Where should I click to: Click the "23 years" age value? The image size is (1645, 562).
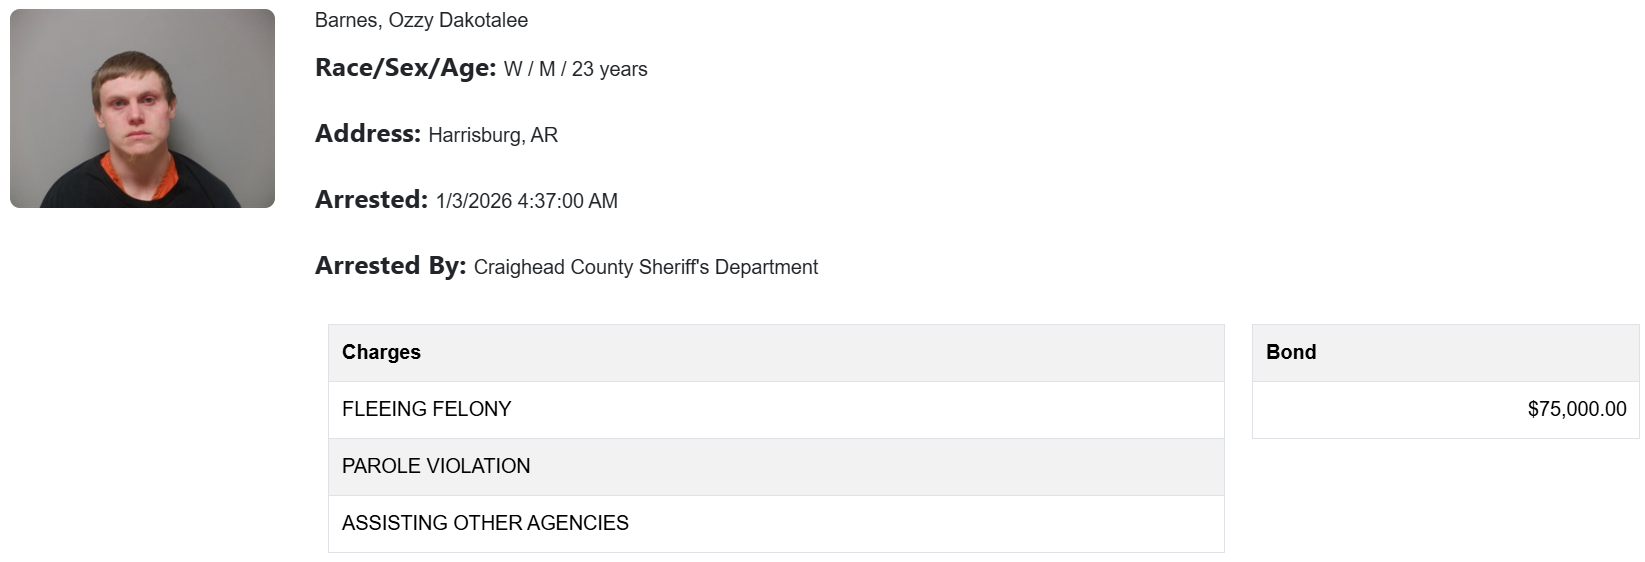pos(609,69)
